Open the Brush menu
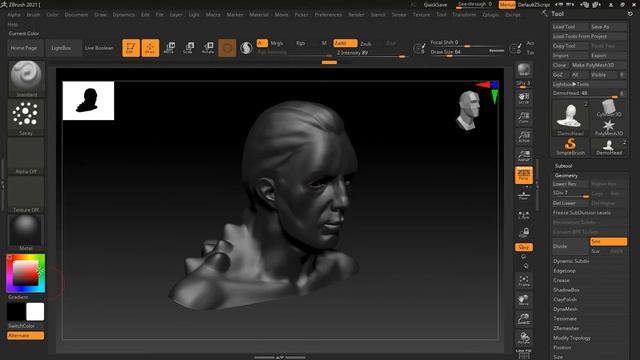This screenshot has width=640, height=360. 33,15
